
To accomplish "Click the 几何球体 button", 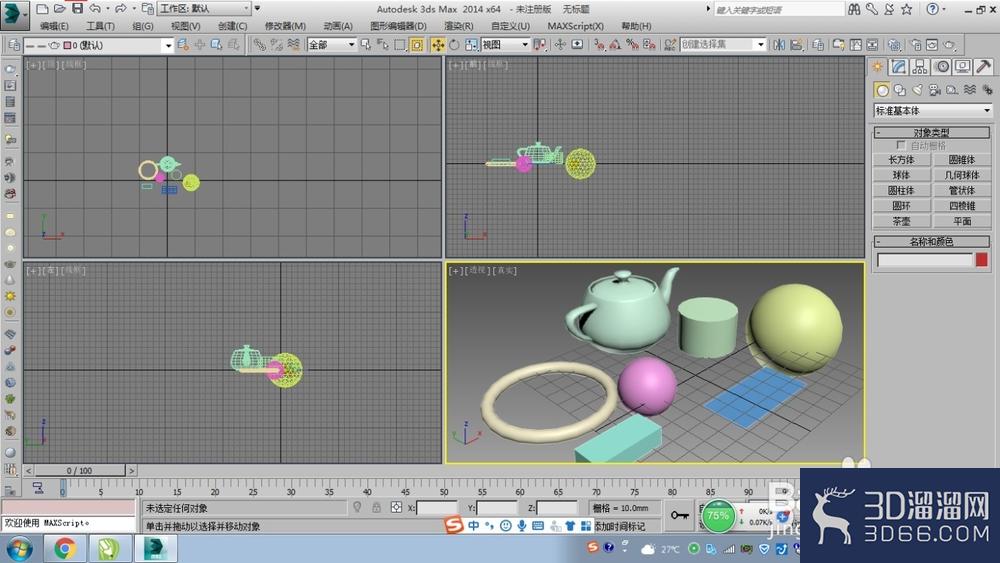I will pos(962,175).
